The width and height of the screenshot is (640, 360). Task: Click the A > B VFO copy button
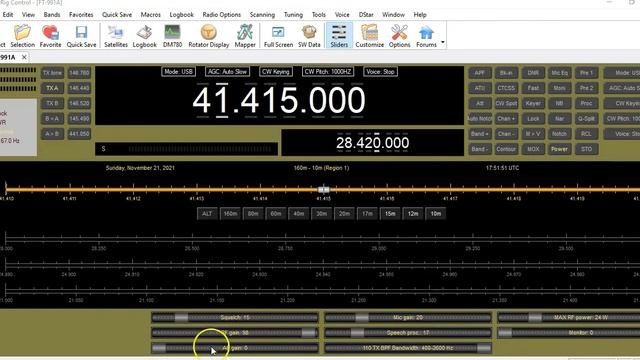coord(52,134)
